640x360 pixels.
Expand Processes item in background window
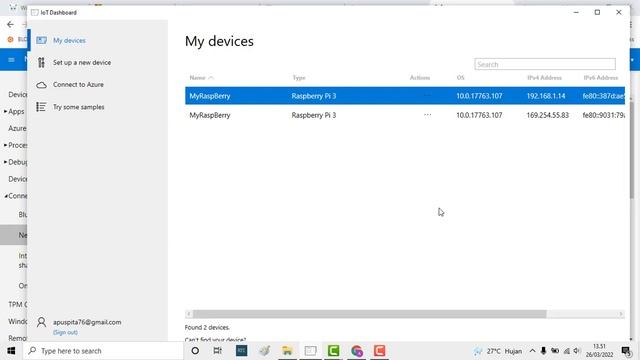coord(5,145)
